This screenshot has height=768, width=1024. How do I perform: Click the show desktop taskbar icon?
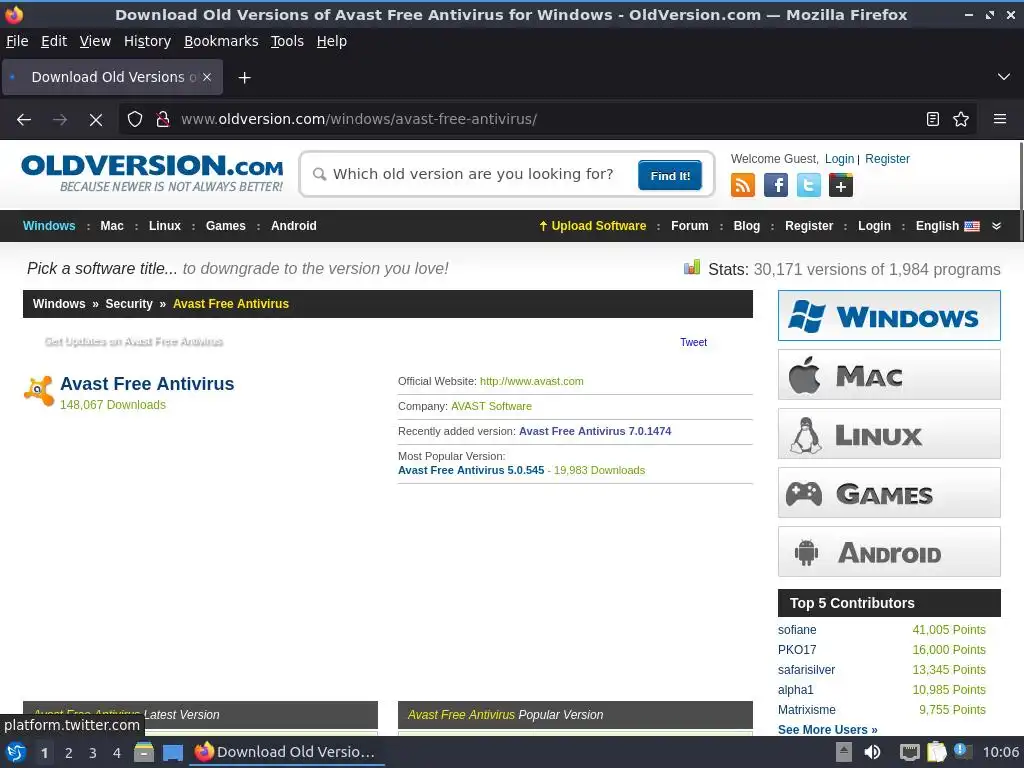172,753
